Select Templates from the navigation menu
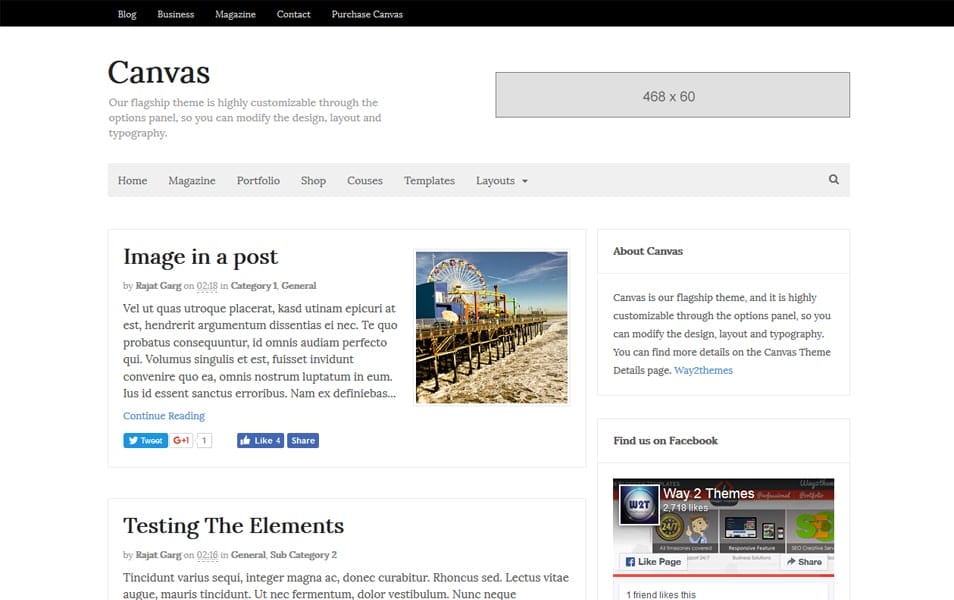 [429, 181]
